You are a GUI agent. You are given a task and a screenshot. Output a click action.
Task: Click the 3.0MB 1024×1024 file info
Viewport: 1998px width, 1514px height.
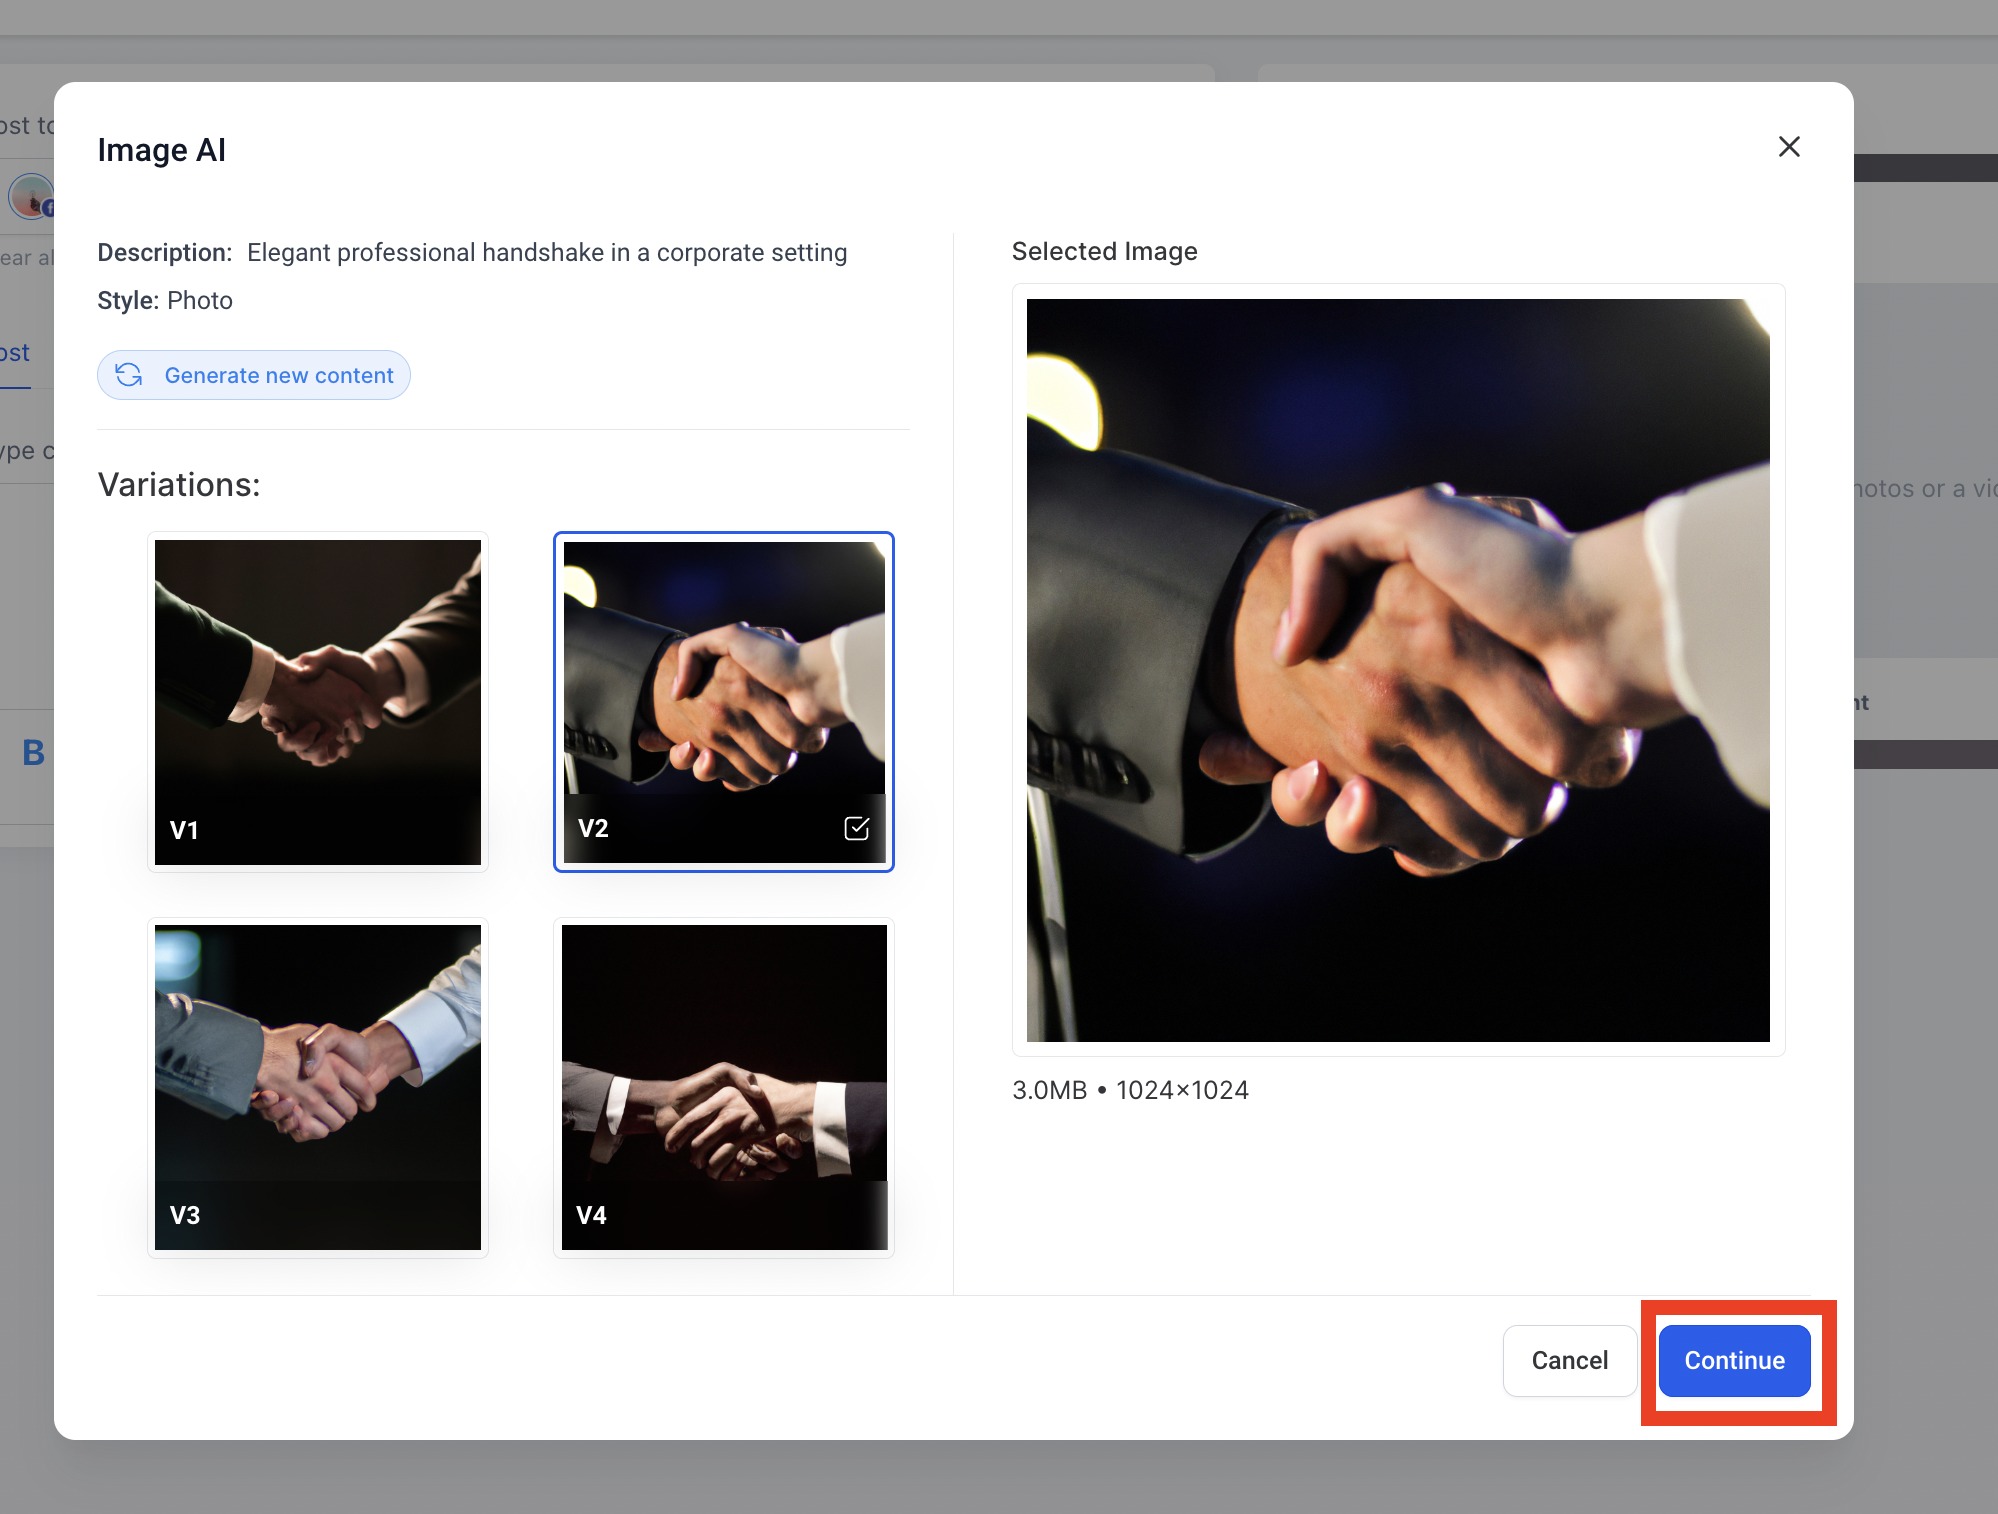(x=1130, y=1090)
